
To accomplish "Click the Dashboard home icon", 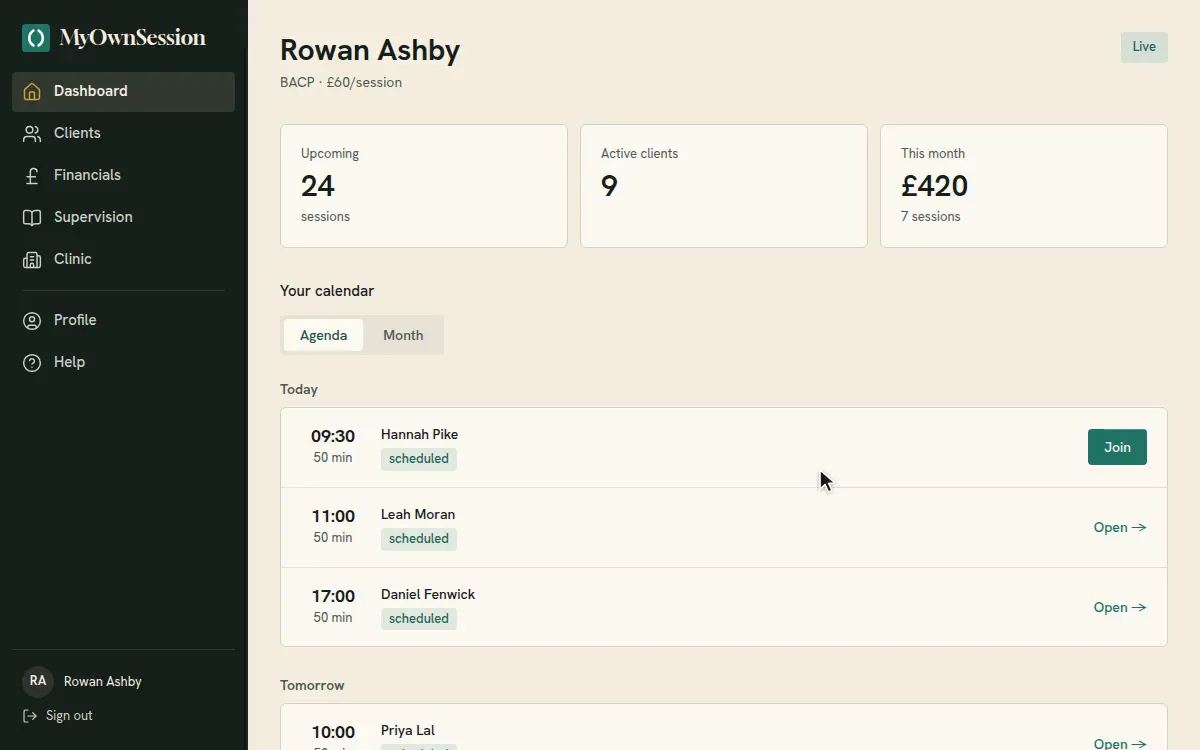I will pyautogui.click(x=32, y=91).
